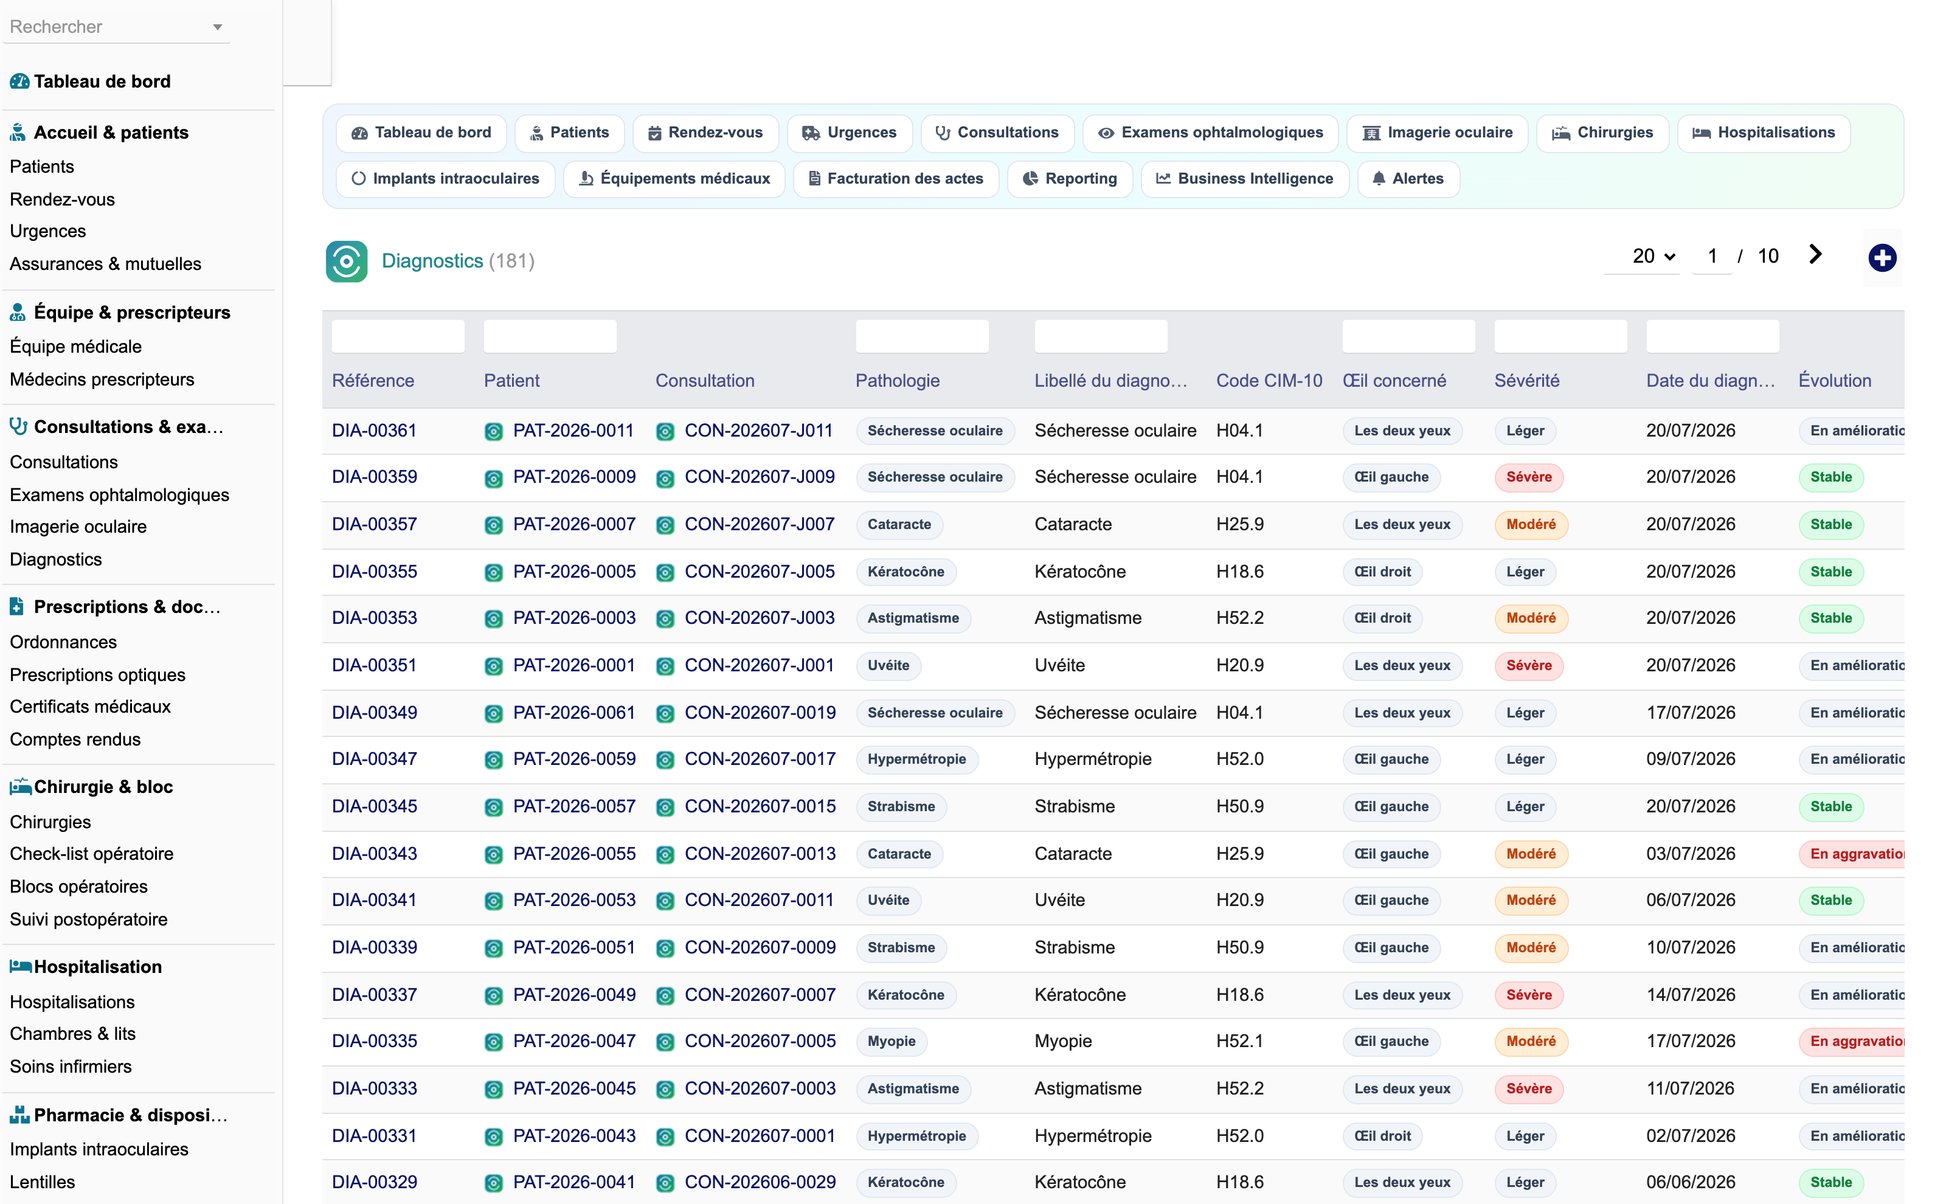Screen dimensions: 1946x1204
Task: Click the Tableau de bord sidebar icon
Action: (19, 81)
